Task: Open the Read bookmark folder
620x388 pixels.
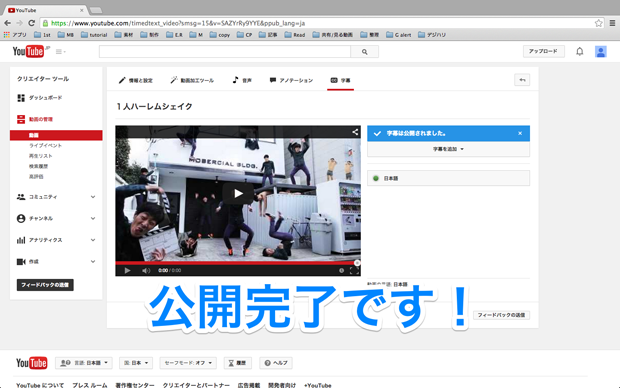Action: [295, 35]
